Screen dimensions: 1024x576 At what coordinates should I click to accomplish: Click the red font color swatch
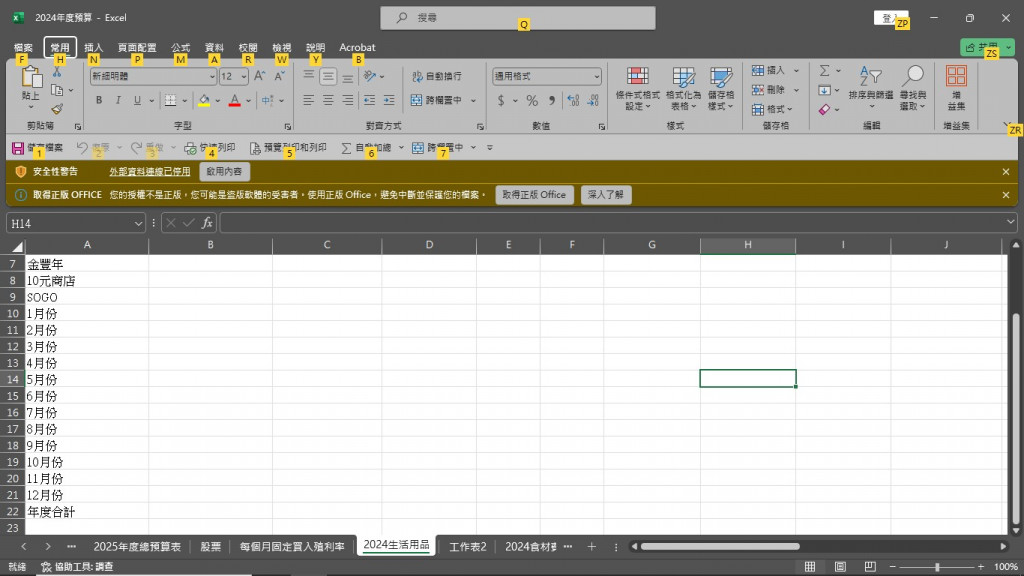234,101
